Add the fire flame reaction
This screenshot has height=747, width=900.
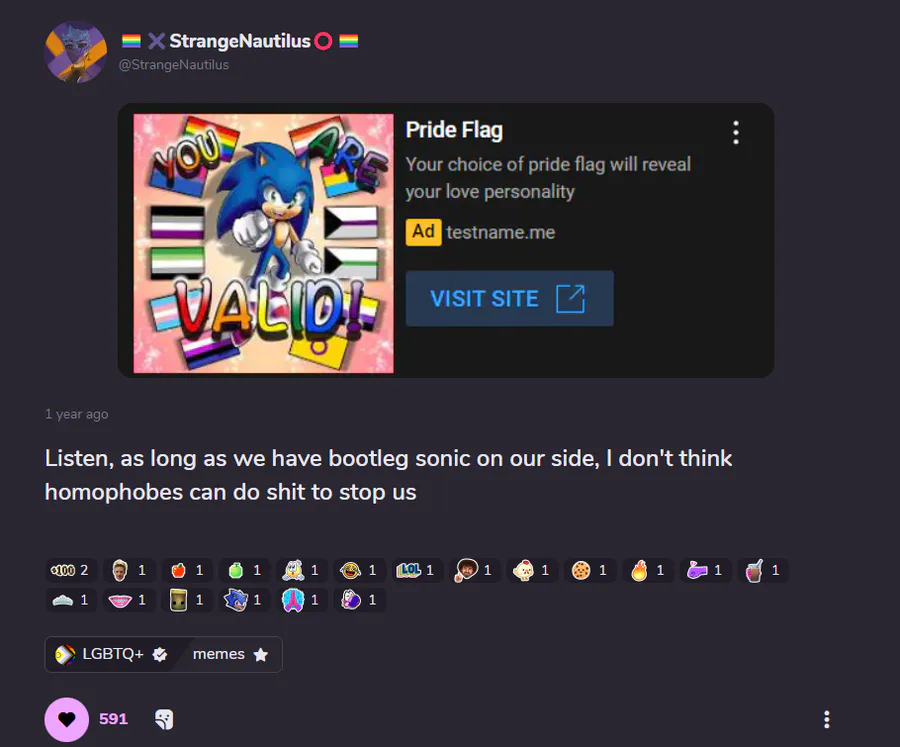tap(647, 570)
